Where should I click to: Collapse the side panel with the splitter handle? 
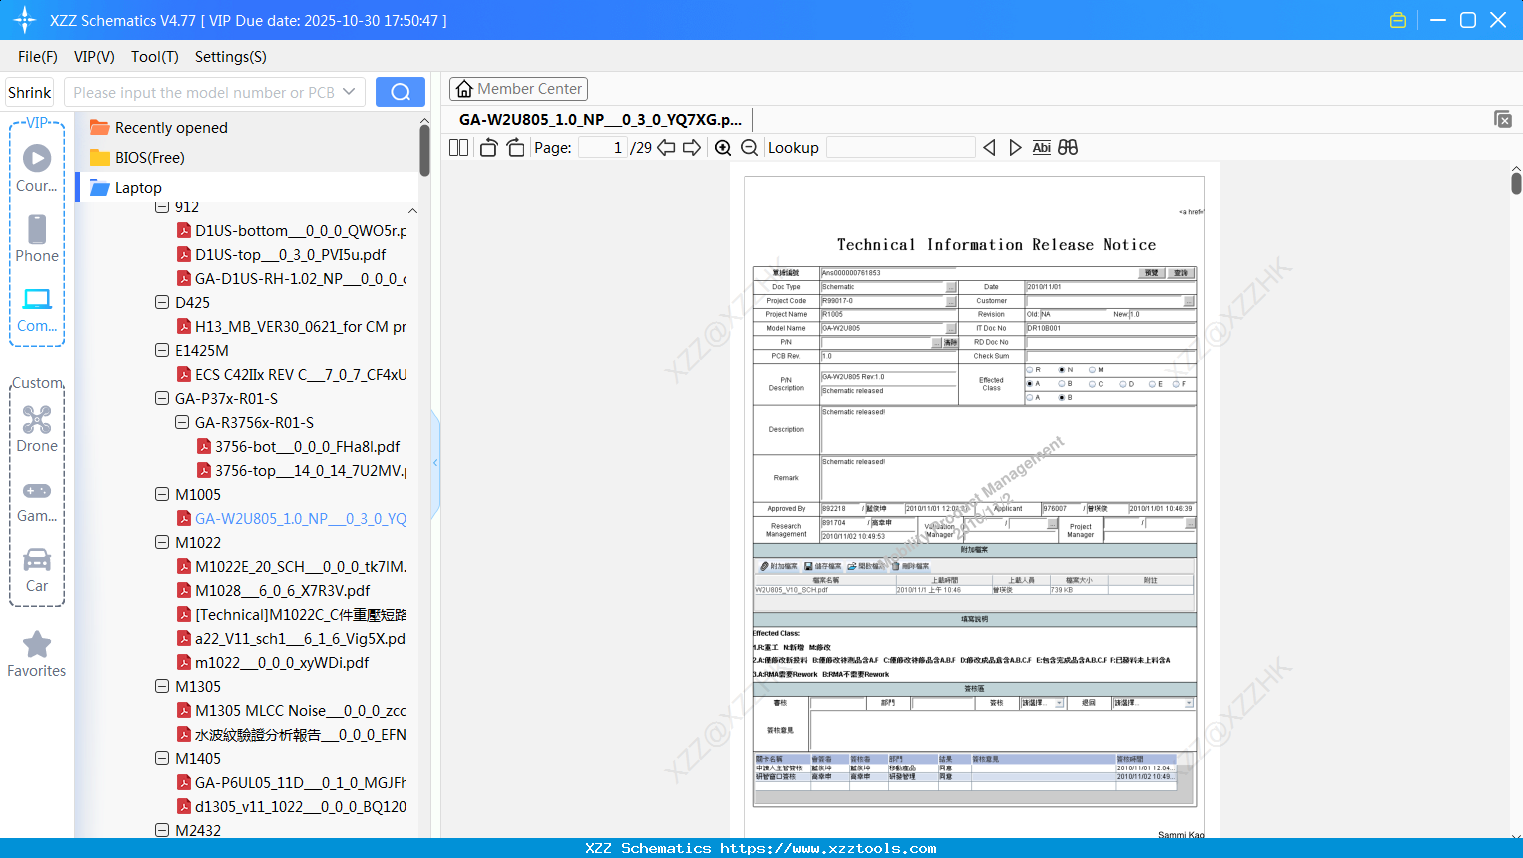click(x=435, y=463)
